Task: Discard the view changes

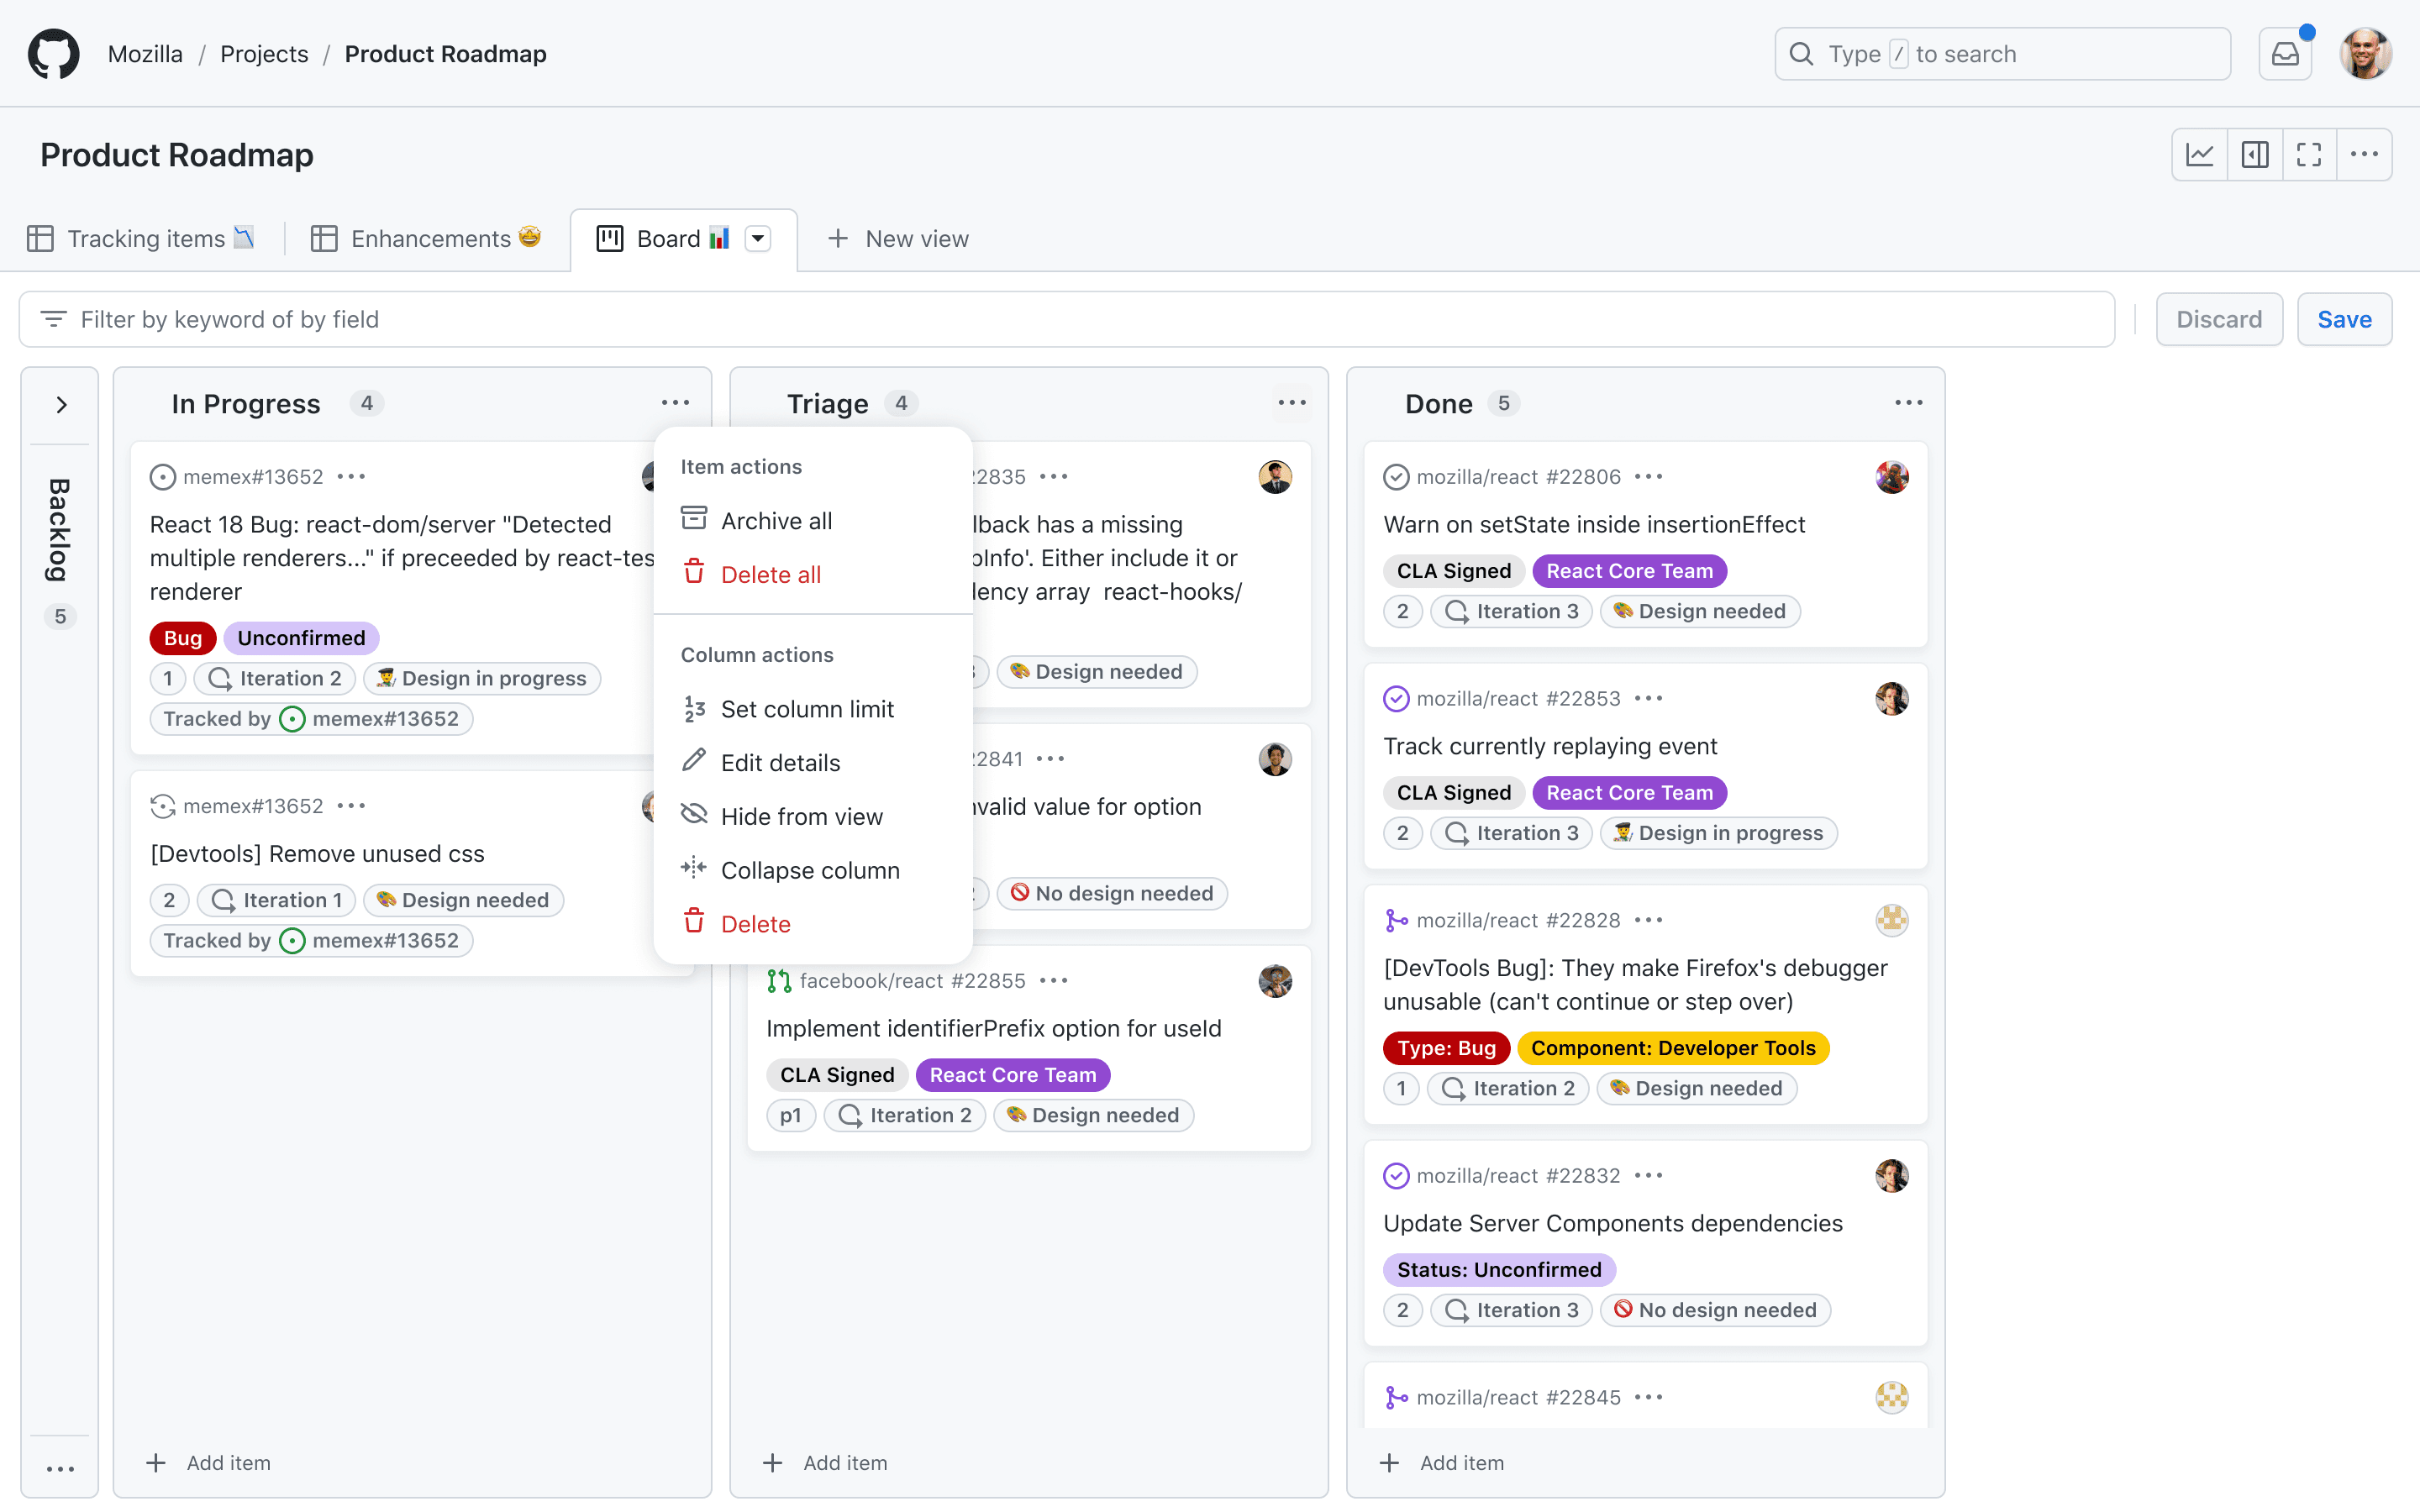Action: (2218, 319)
